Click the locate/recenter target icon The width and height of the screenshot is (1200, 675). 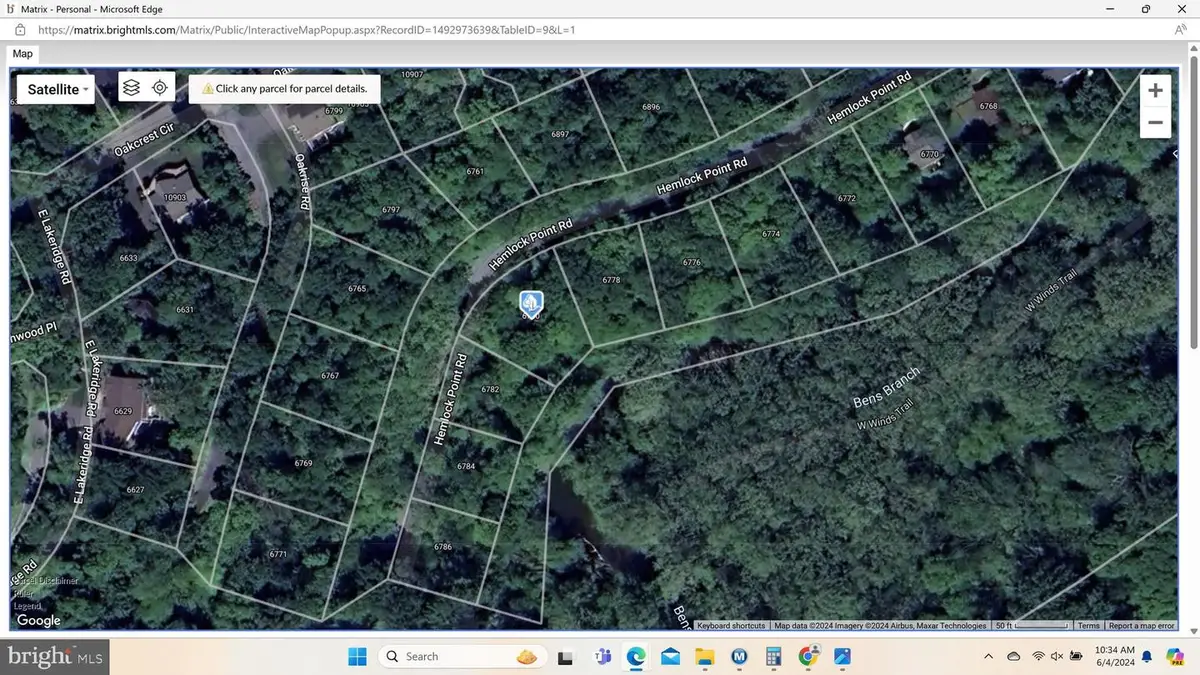click(160, 88)
